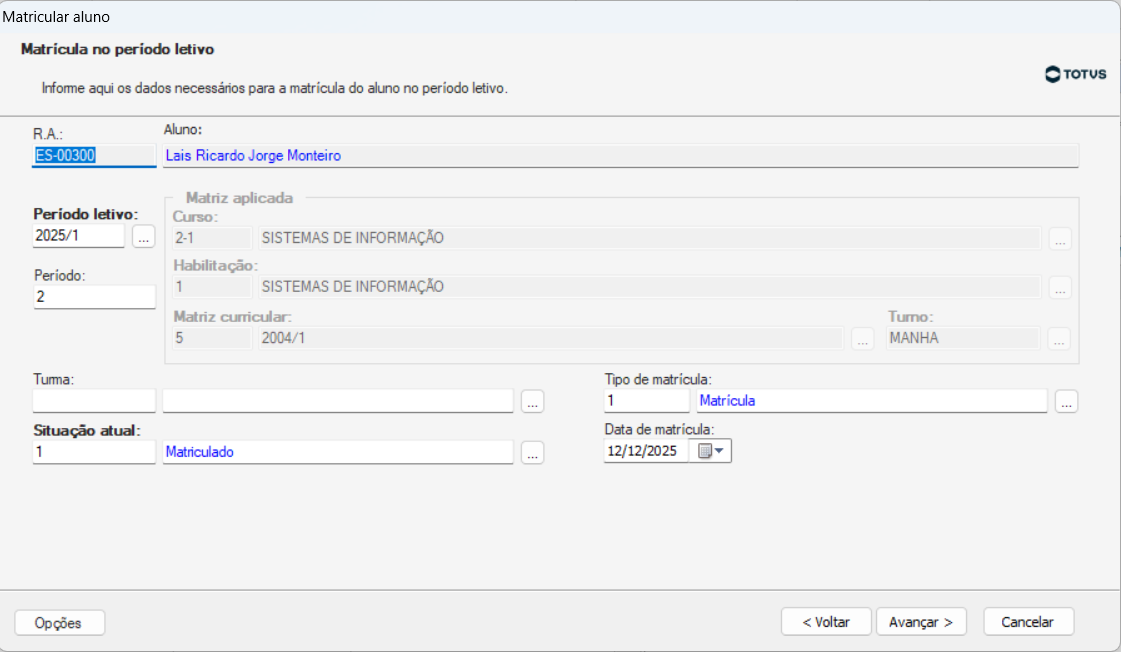Open the Turma lookup ellipsis button
This screenshot has height=652, width=1121.
(533, 401)
